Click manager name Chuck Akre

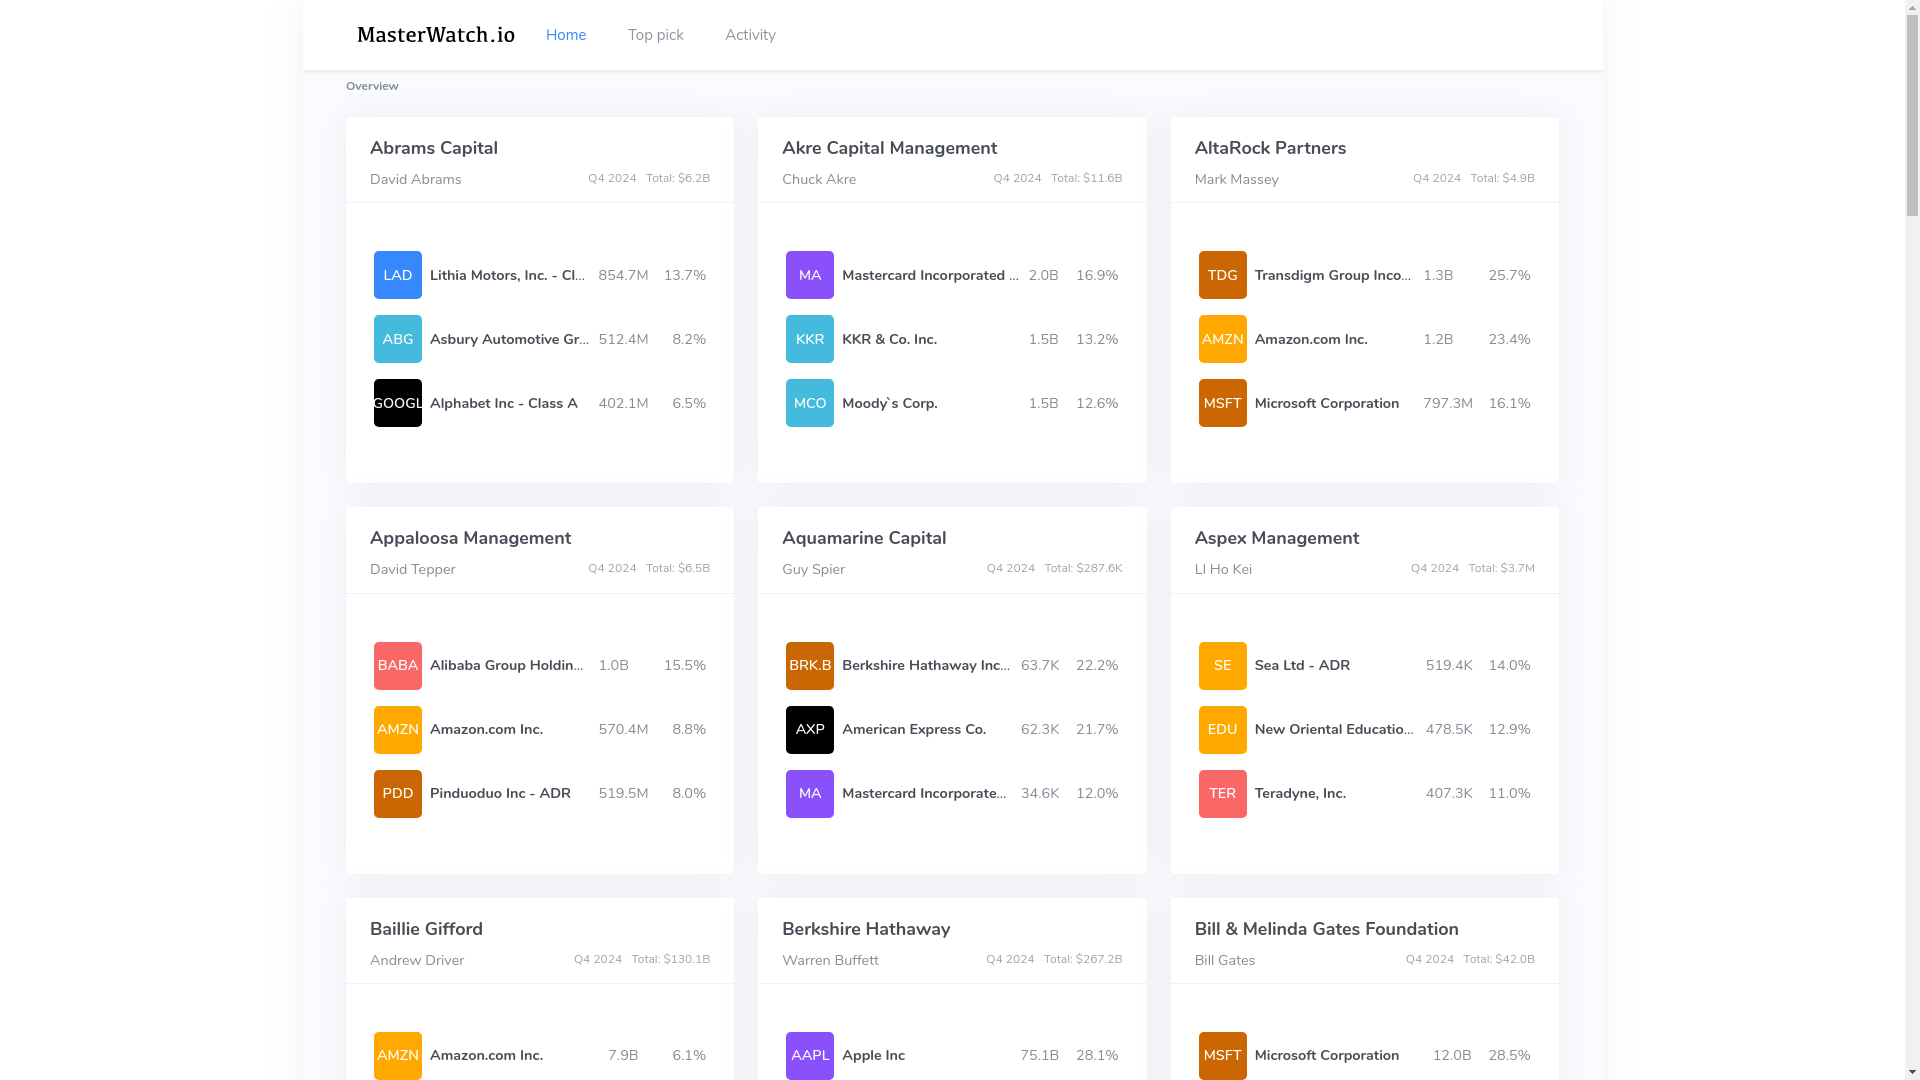click(819, 179)
